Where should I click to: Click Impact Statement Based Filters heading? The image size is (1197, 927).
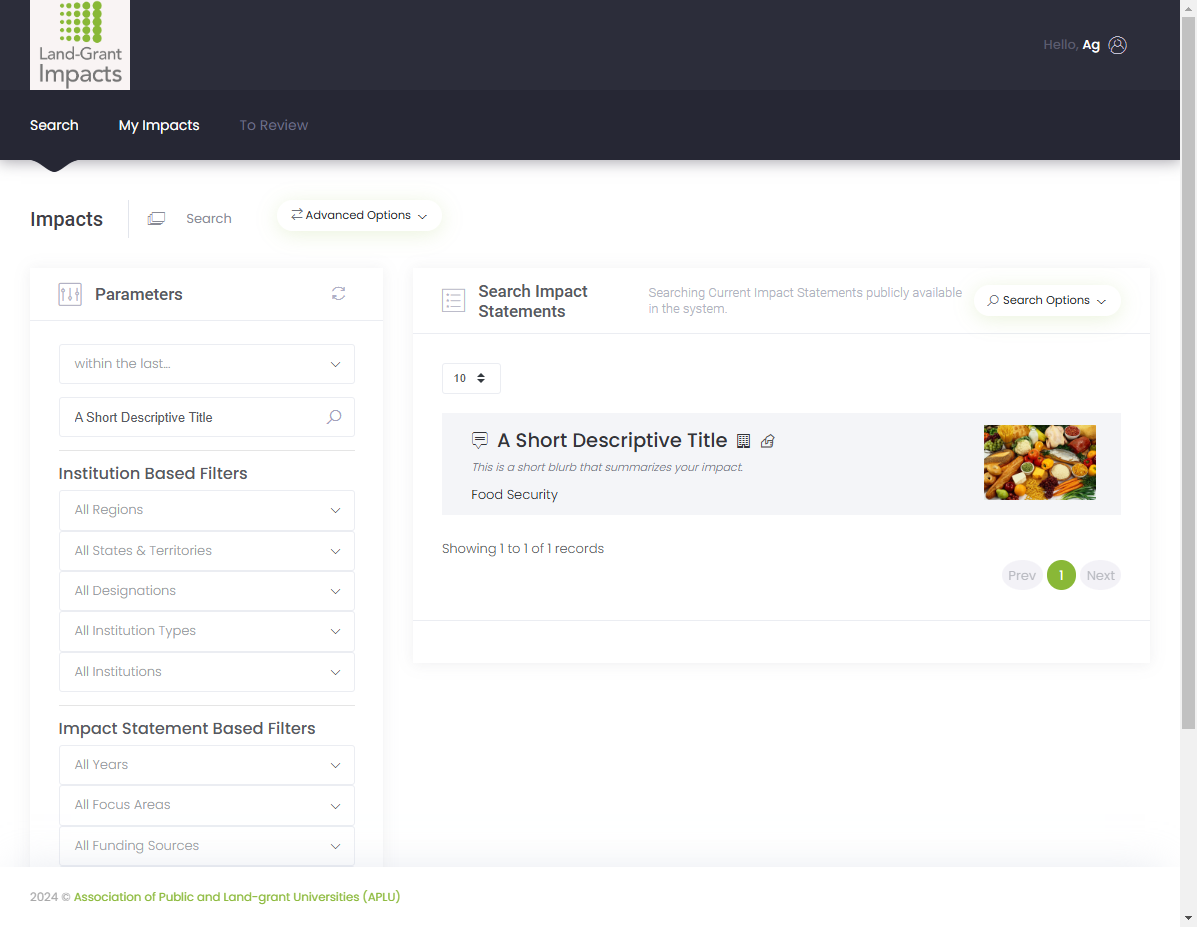tap(187, 728)
